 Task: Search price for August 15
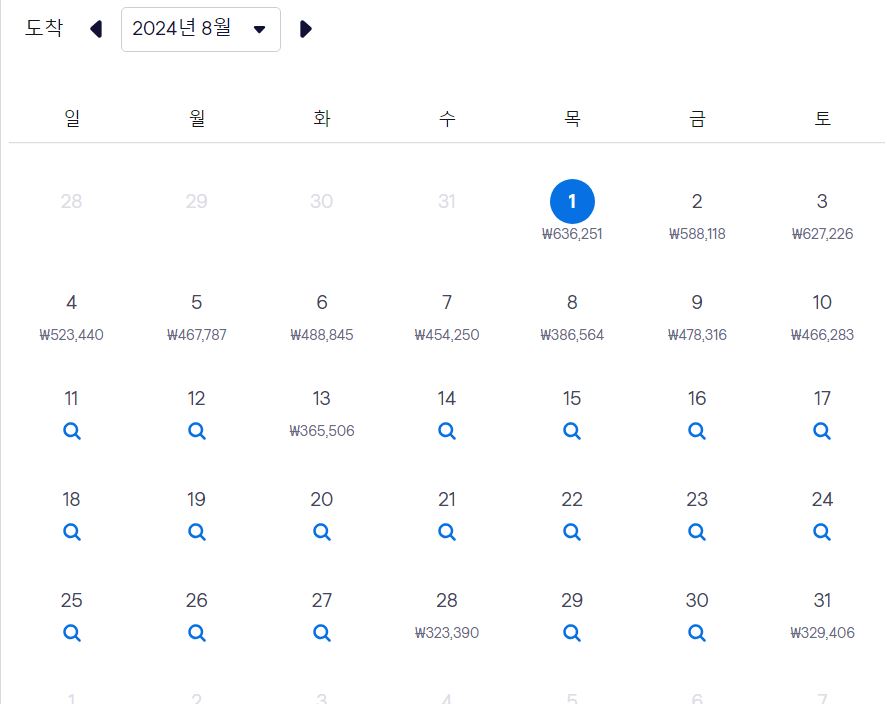(572, 431)
